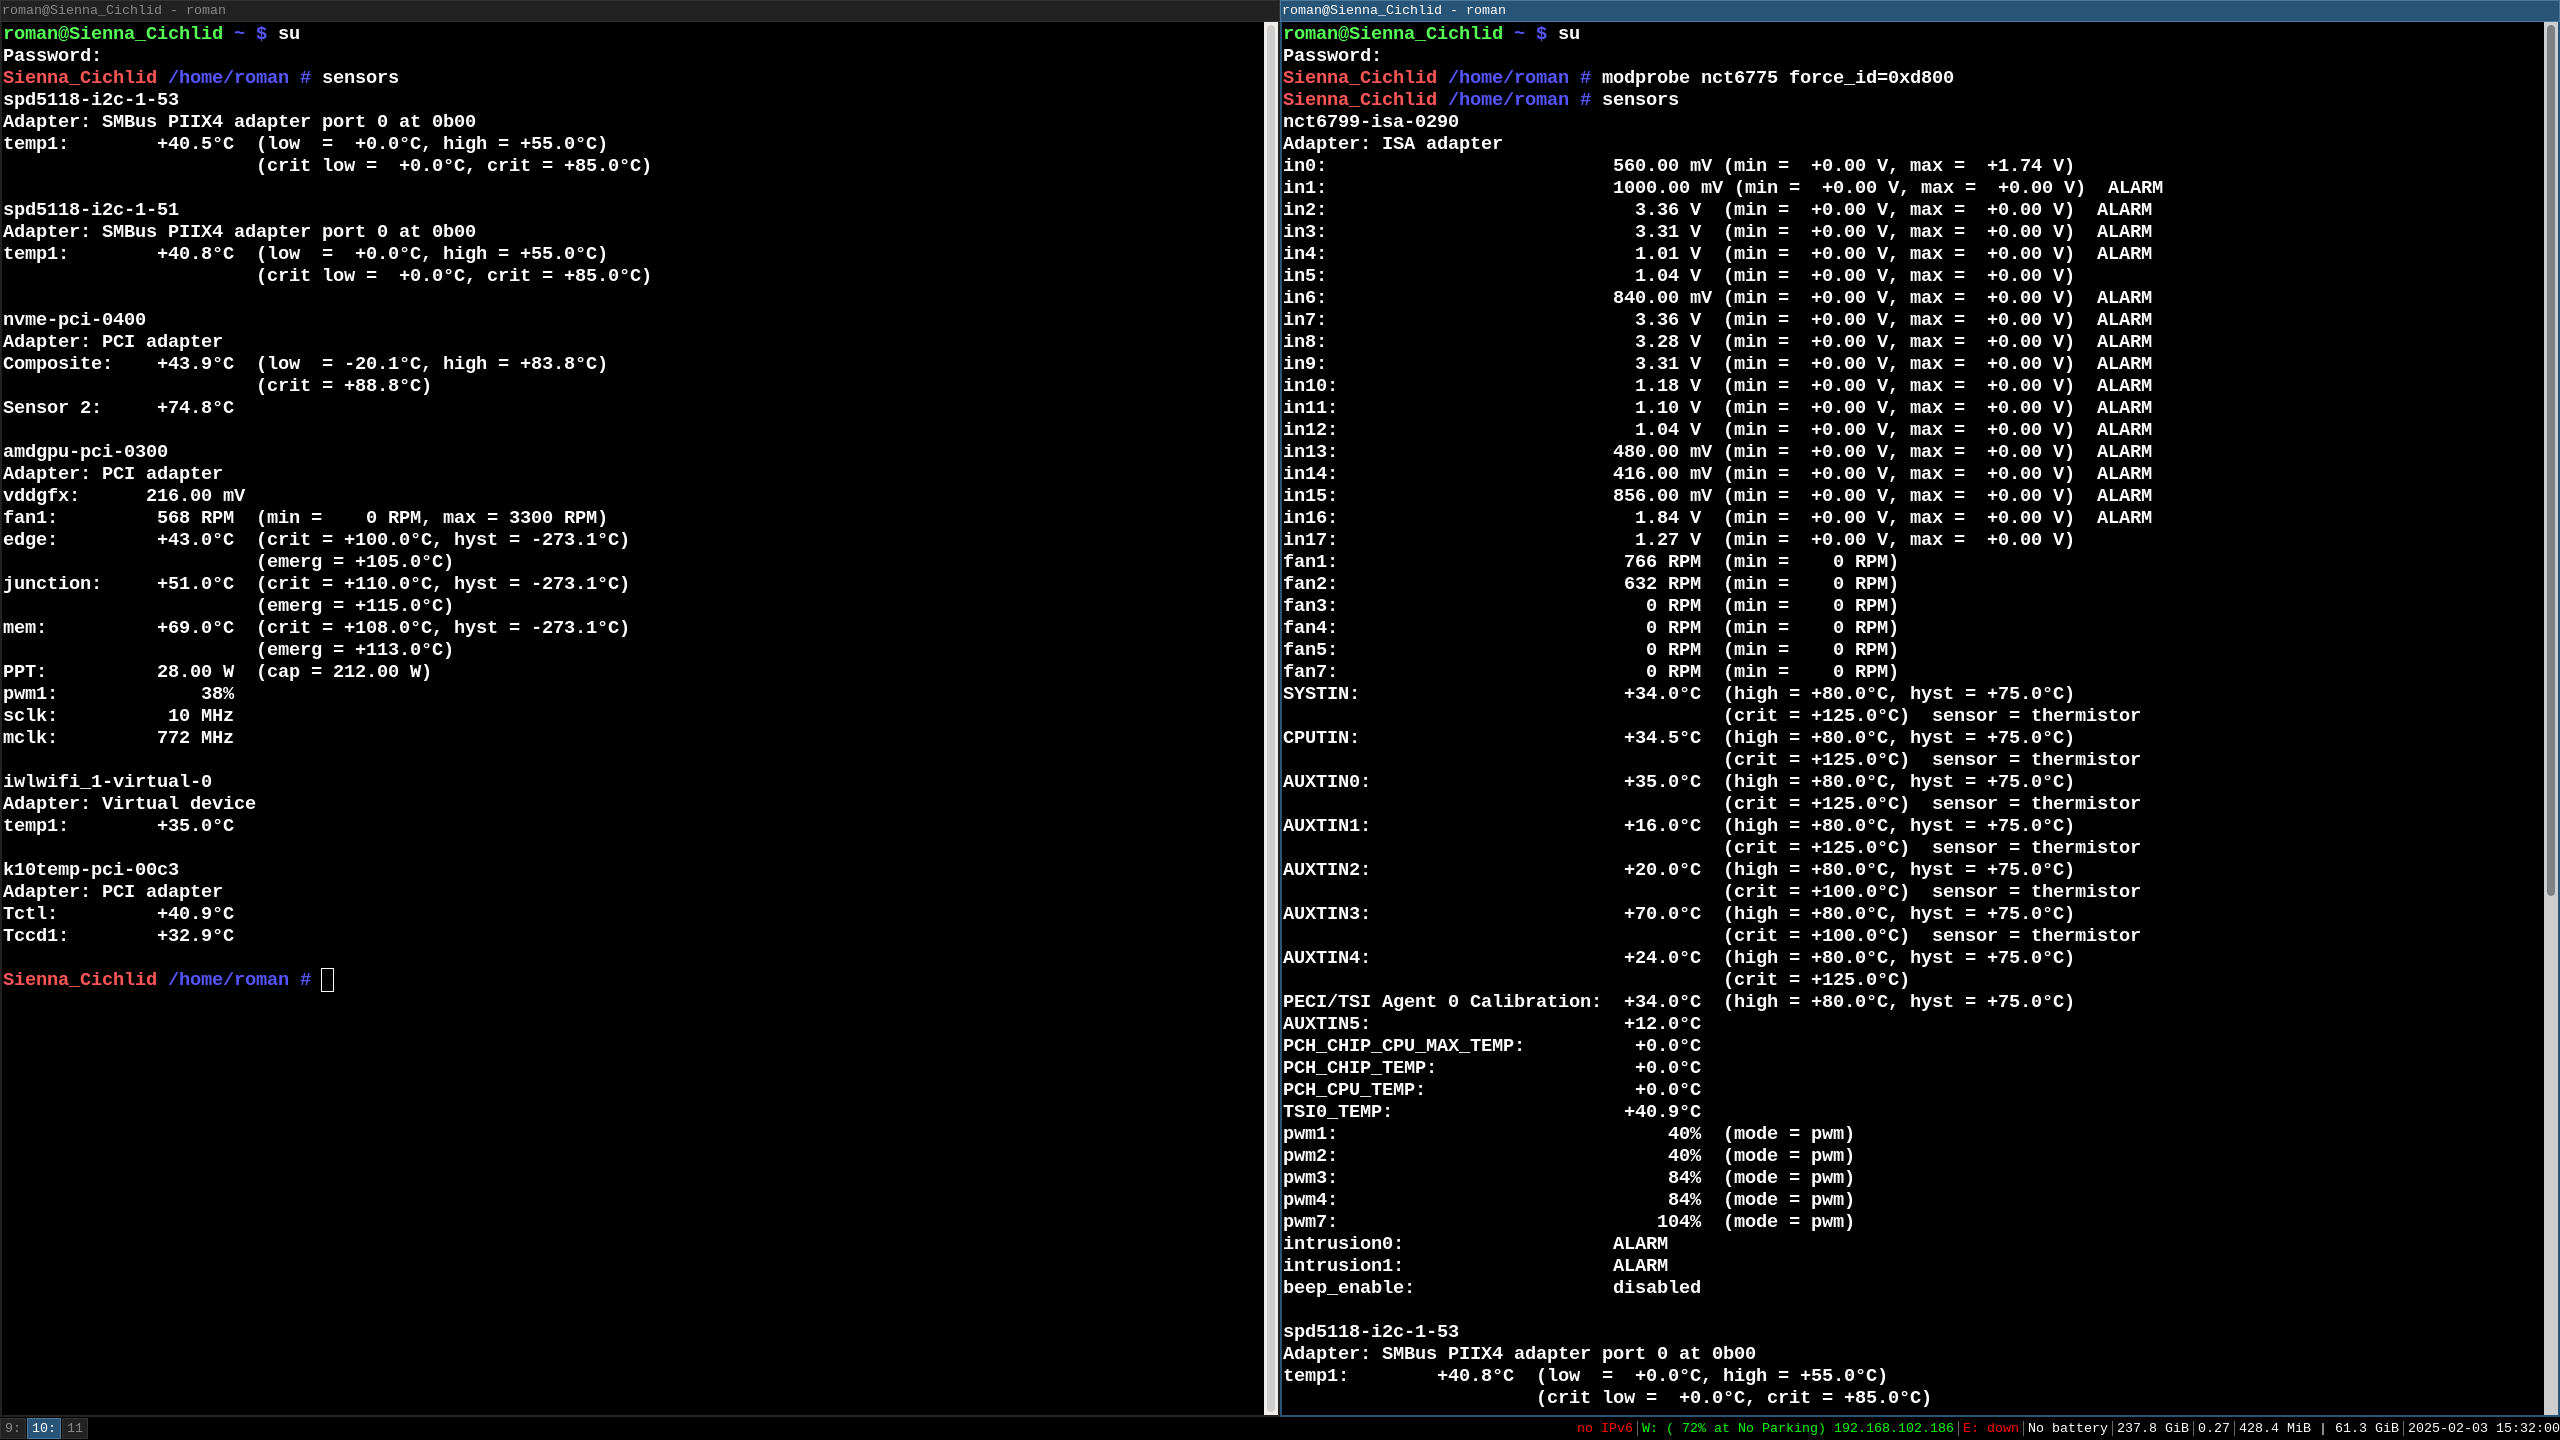Image resolution: width=2560 pixels, height=1440 pixels.
Task: Click the 'Sensor 2: +74.8°C' line
Action: [x=118, y=408]
